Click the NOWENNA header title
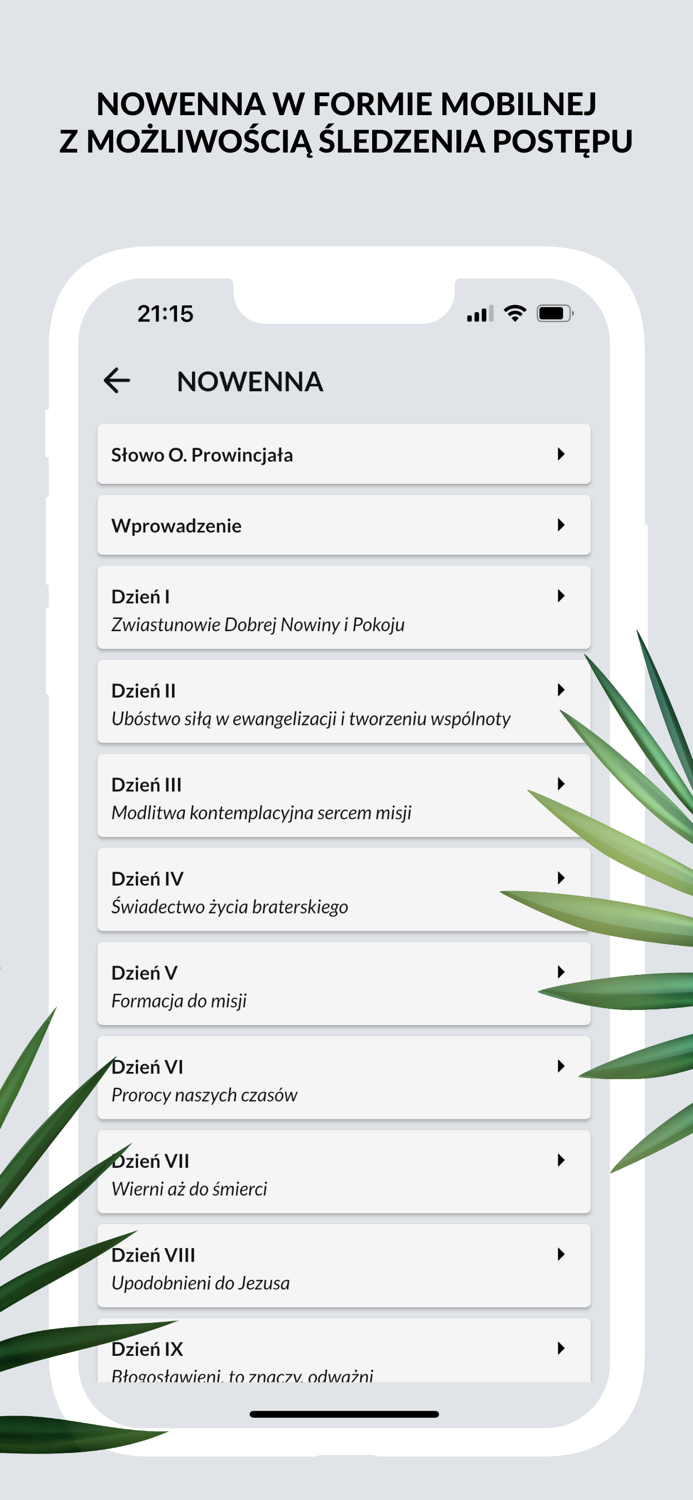The height and width of the screenshot is (1500, 693). point(250,381)
